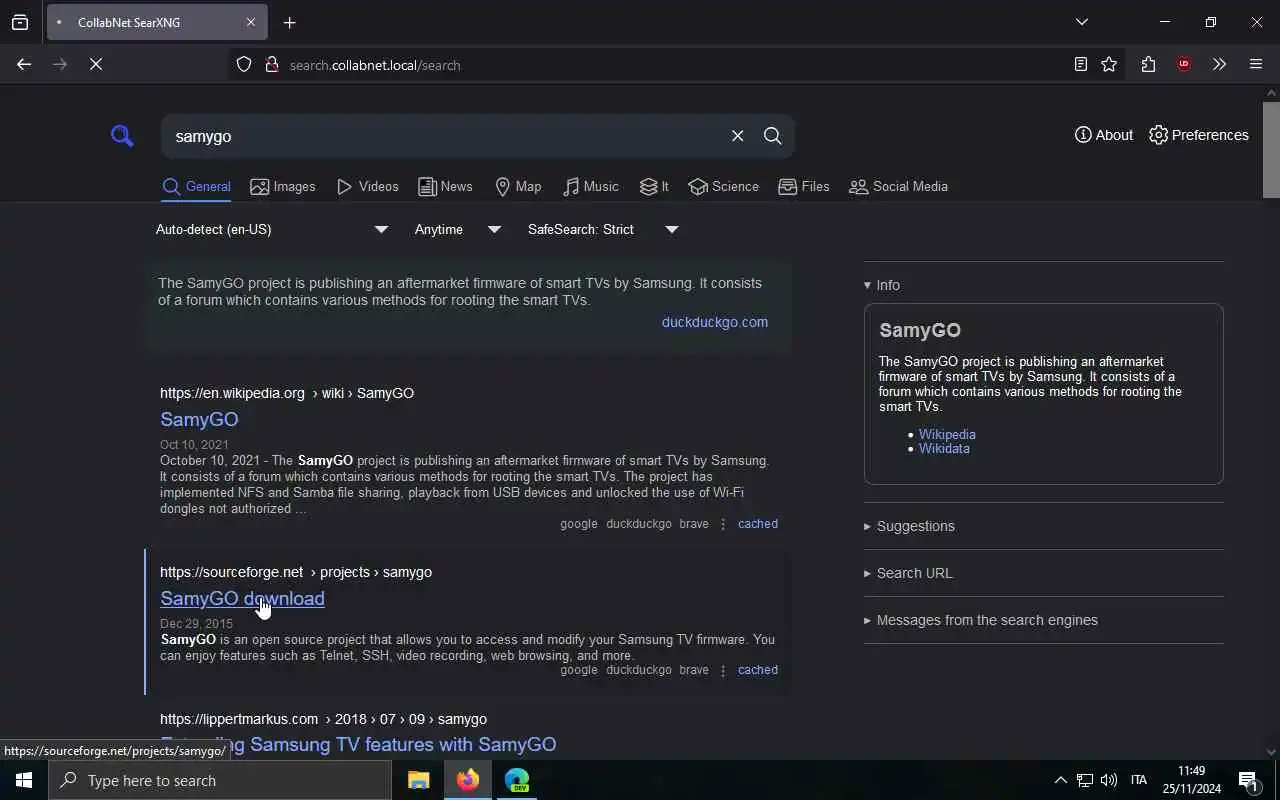Show hidden system tray icons
The height and width of the screenshot is (800, 1280).
coord(1060,780)
